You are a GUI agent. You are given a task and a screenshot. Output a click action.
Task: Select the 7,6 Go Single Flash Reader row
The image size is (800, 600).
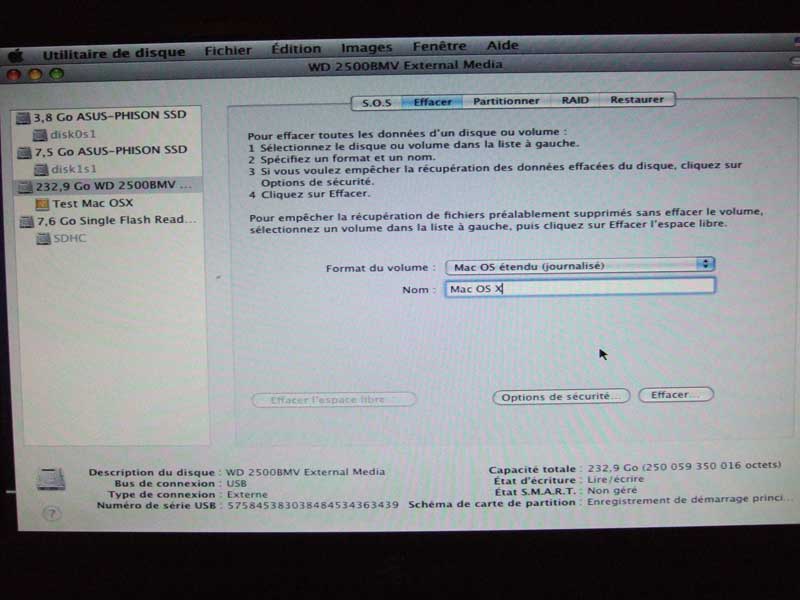(x=111, y=221)
